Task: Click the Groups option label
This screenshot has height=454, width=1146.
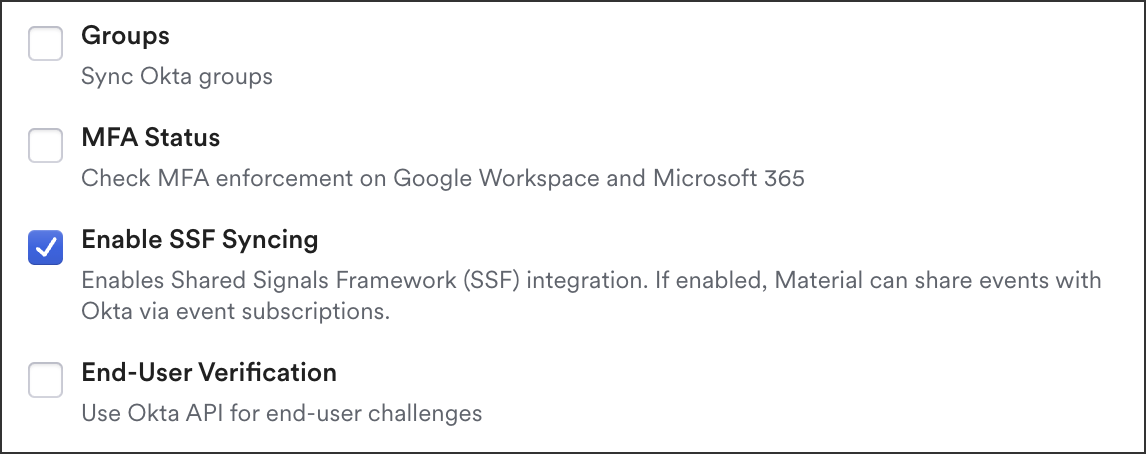Action: tap(125, 36)
